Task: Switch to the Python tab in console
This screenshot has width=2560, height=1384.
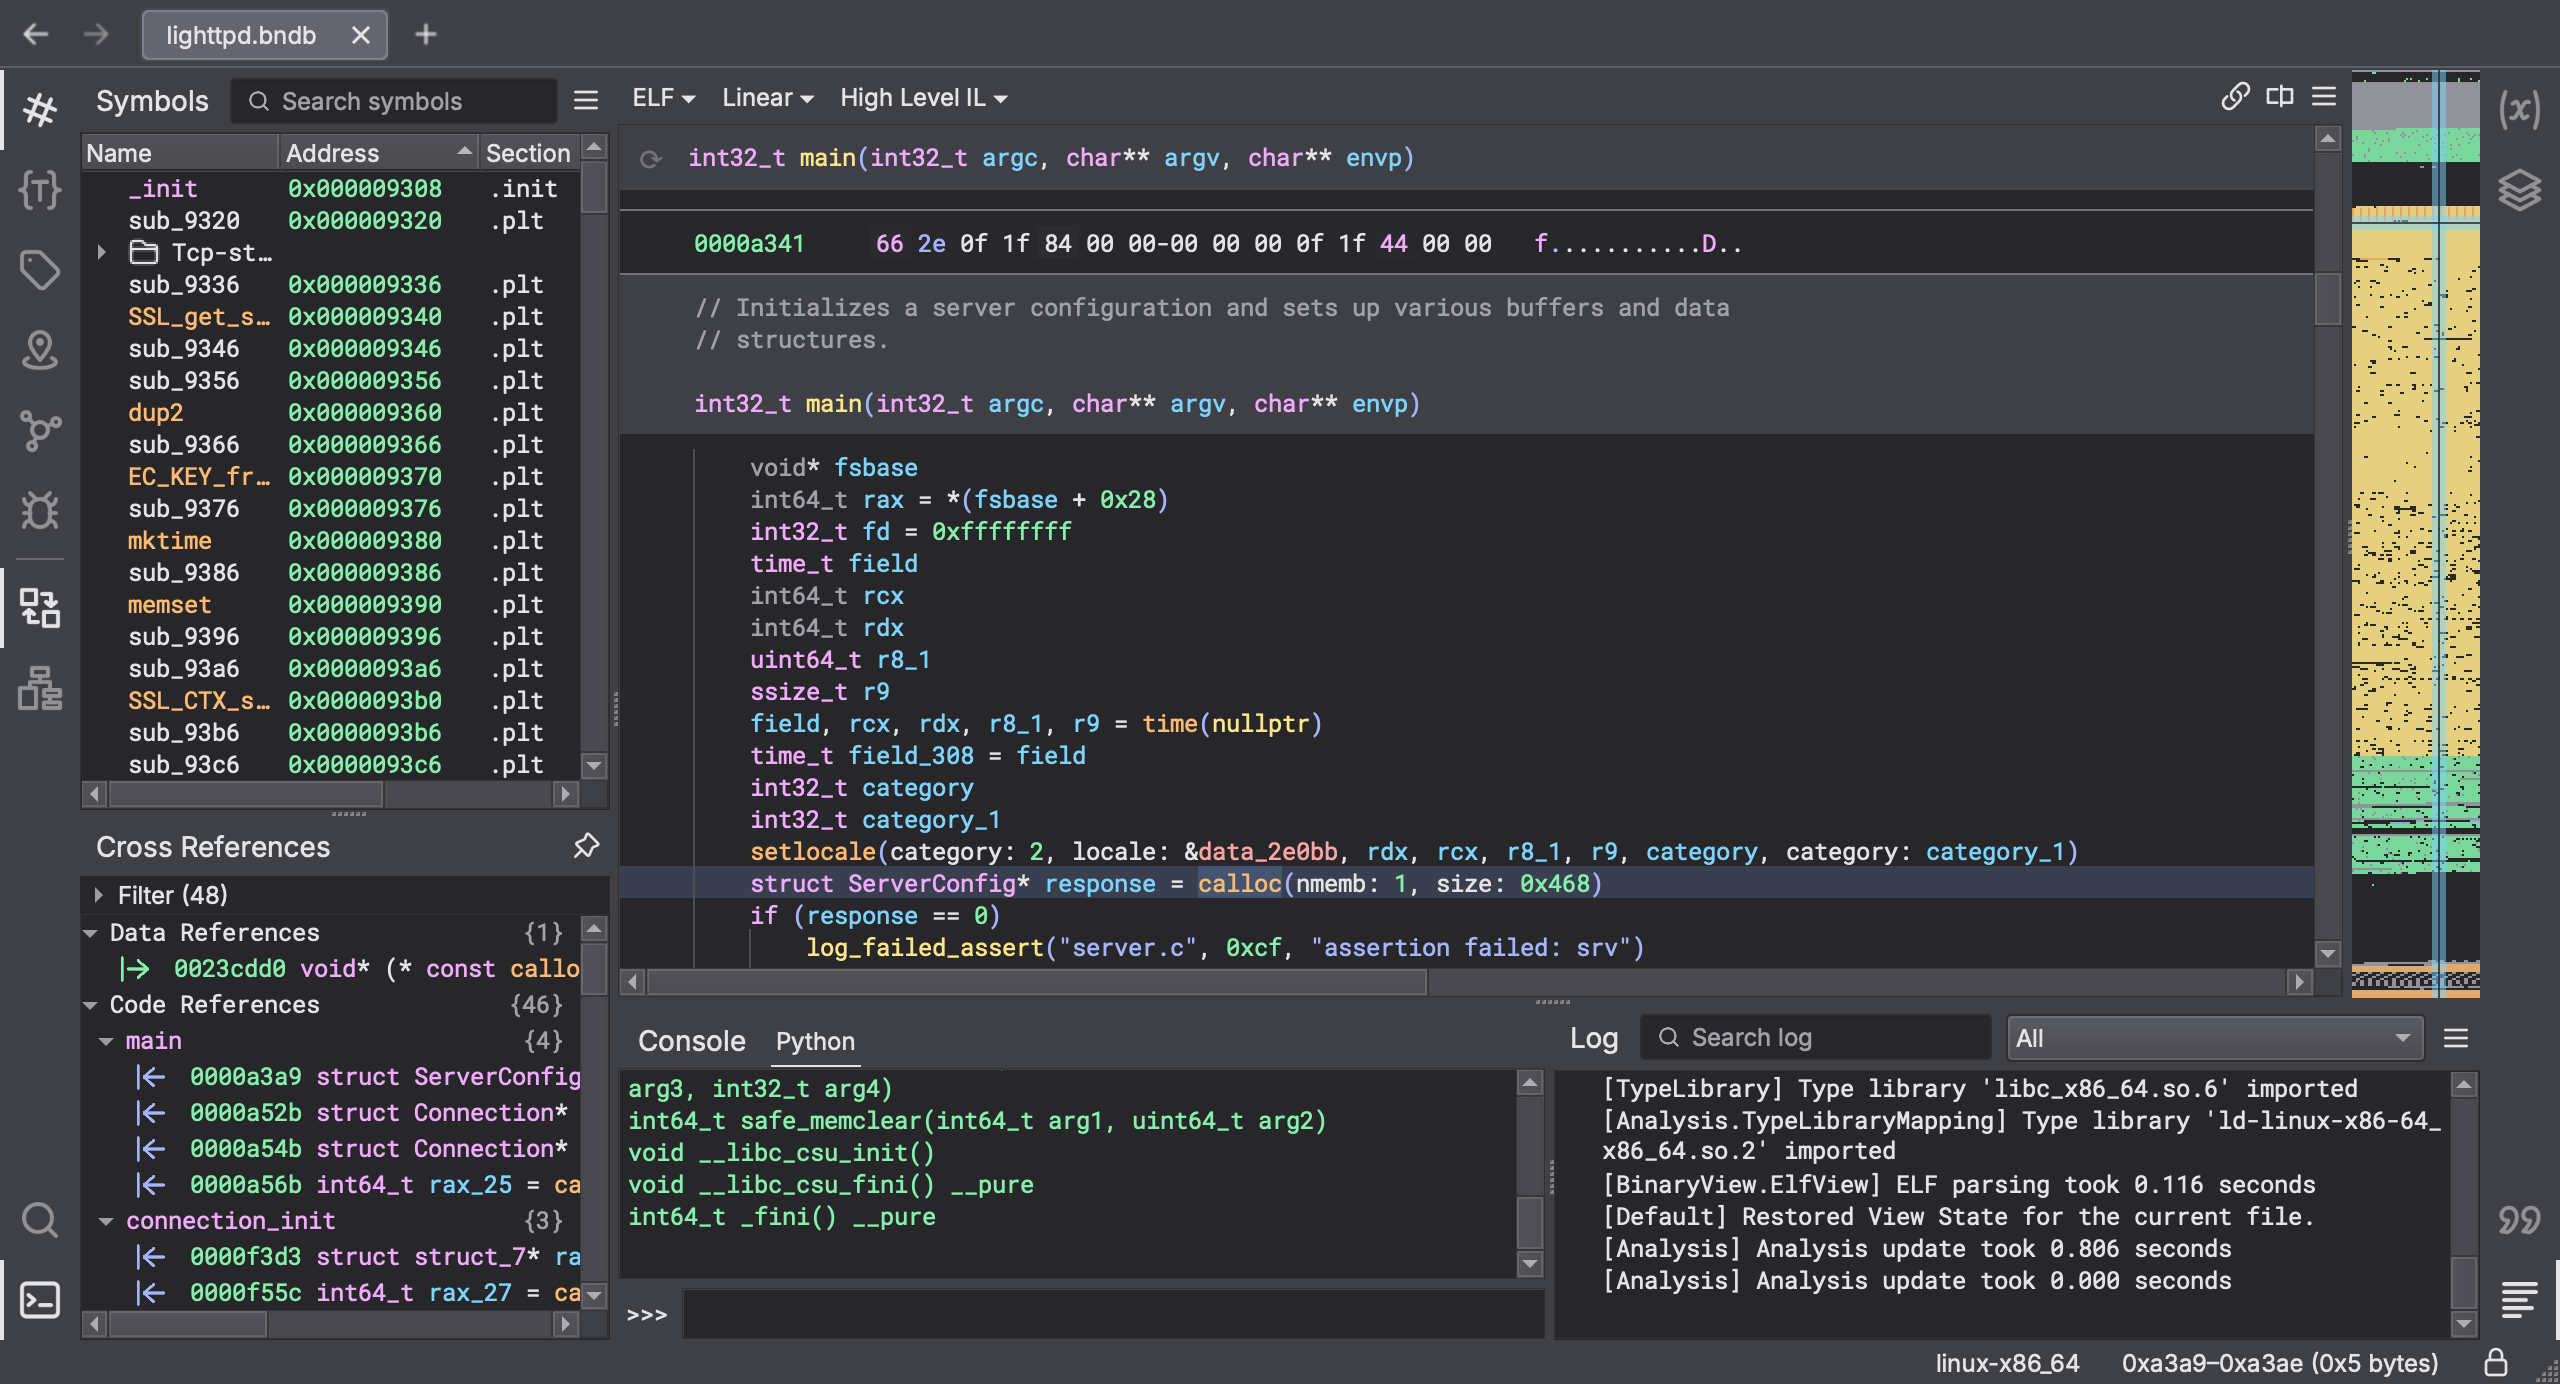Action: [x=813, y=1040]
